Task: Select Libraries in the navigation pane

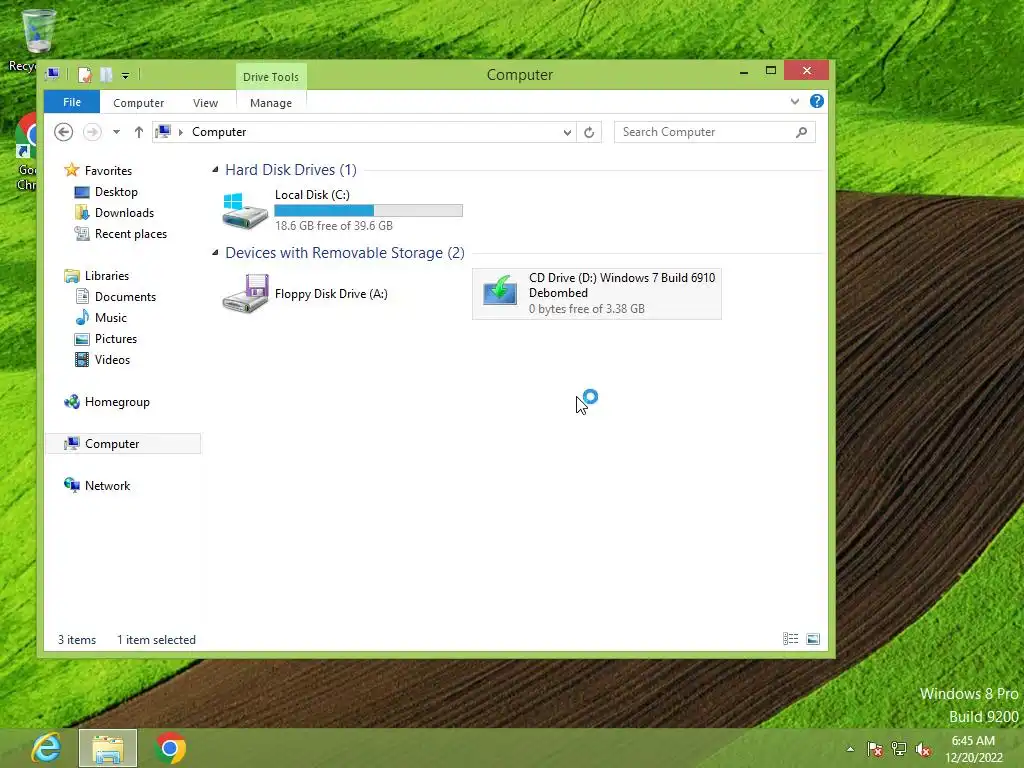Action: [106, 276]
